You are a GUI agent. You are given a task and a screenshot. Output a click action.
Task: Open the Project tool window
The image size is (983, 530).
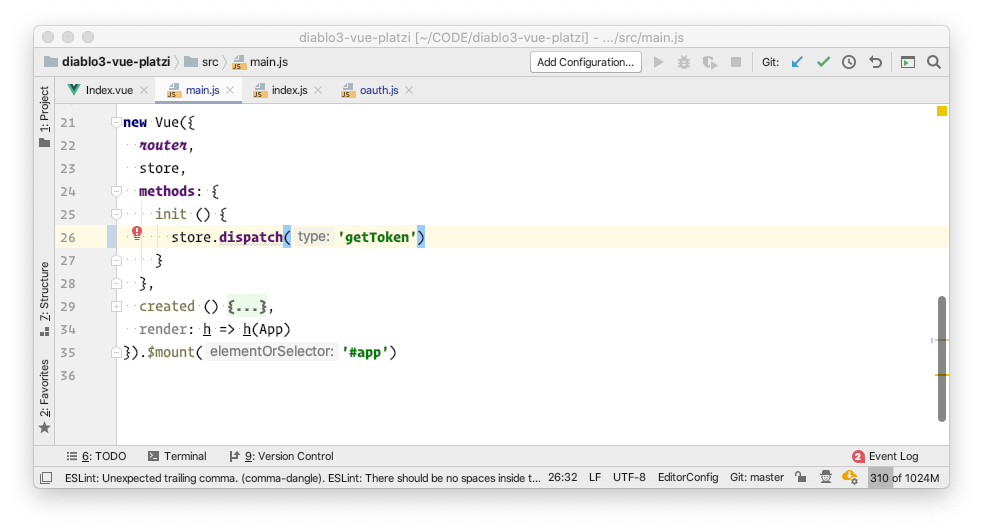(45, 117)
